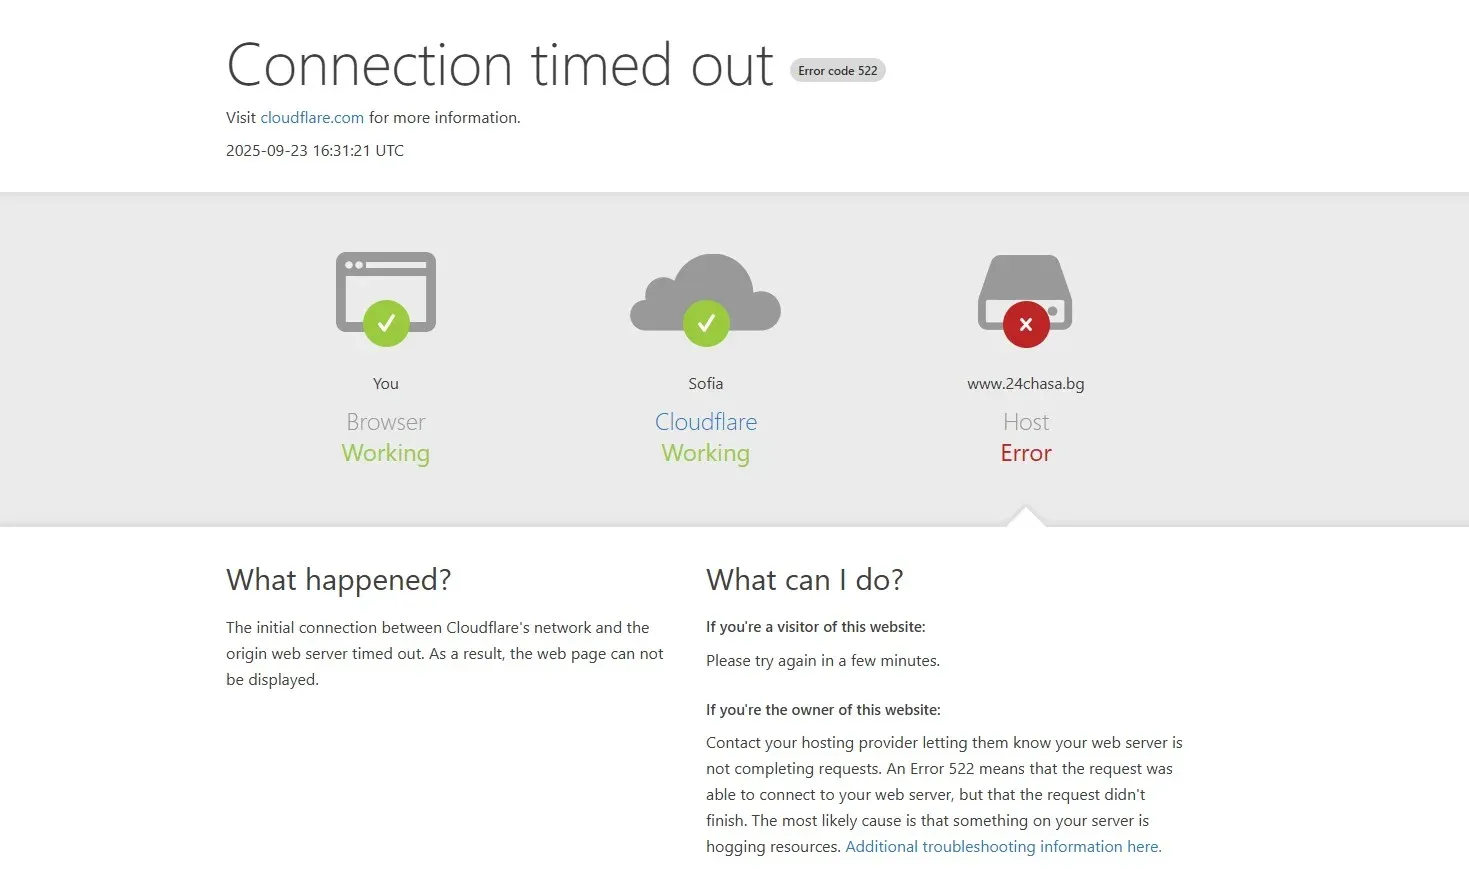Click the Cloudflare cloud icon

pos(705,292)
